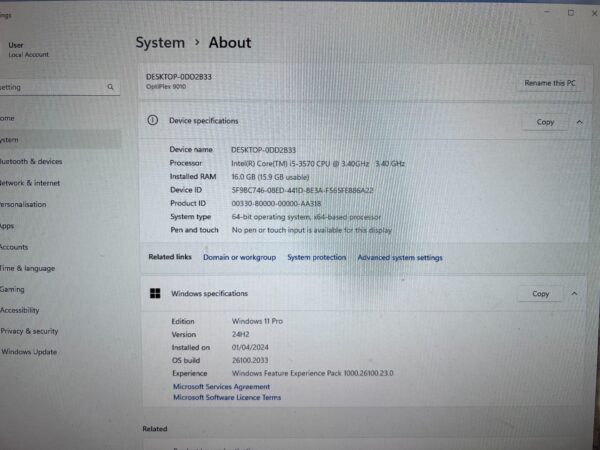
Task: Click the OptiPlex 9010 model text
Action: point(166,86)
